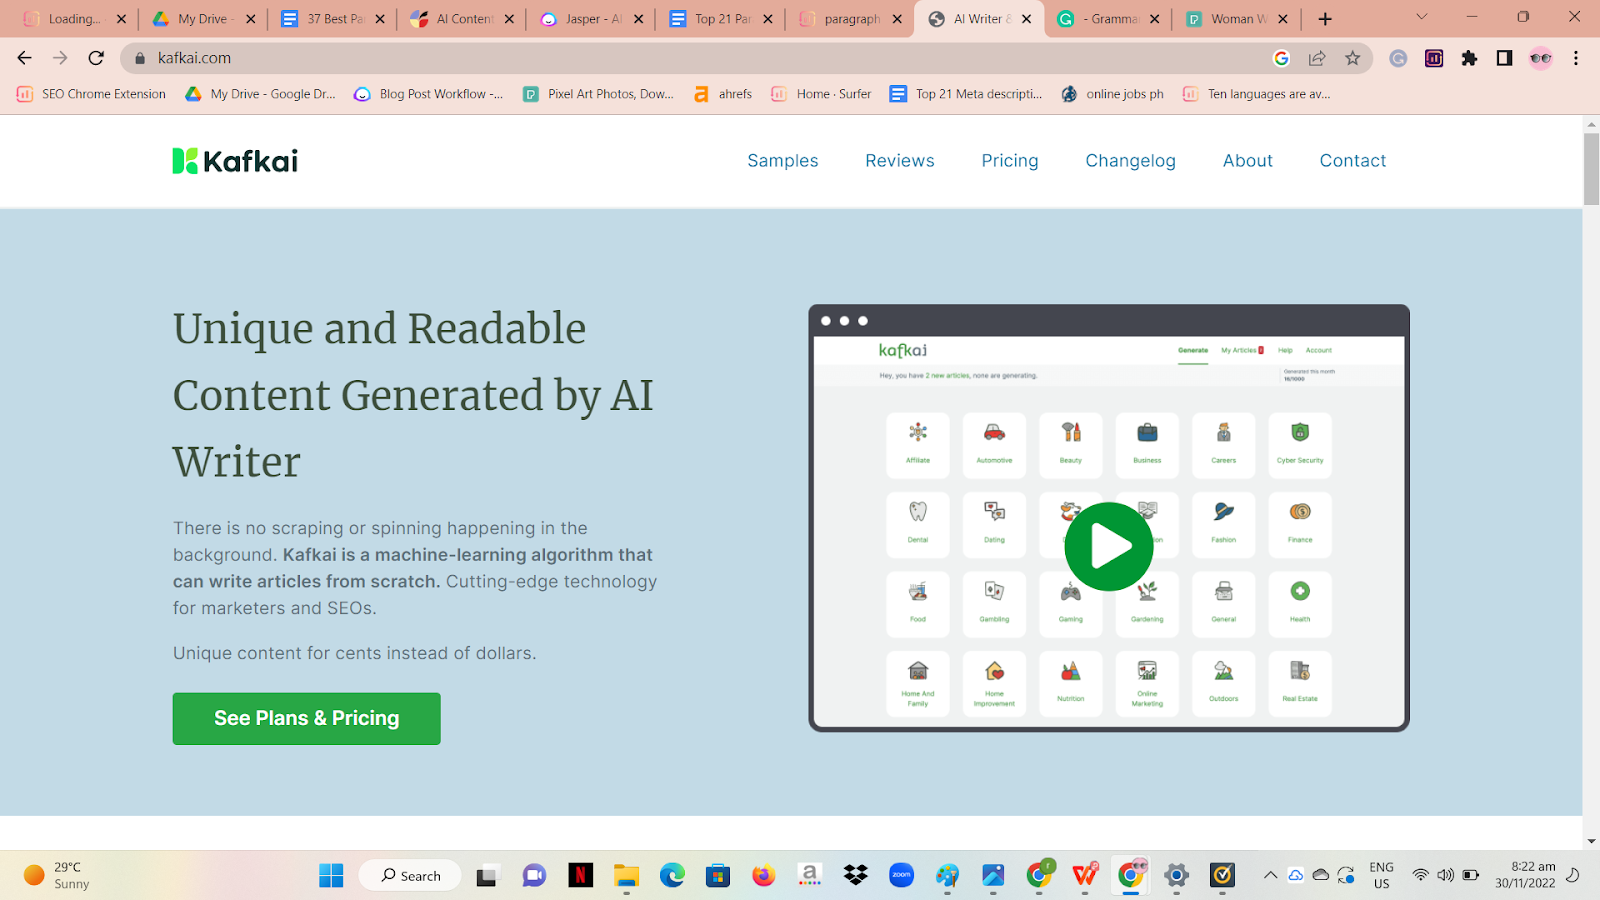Bookmark this page with the star icon
This screenshot has width=1600, height=900.
(x=1353, y=58)
